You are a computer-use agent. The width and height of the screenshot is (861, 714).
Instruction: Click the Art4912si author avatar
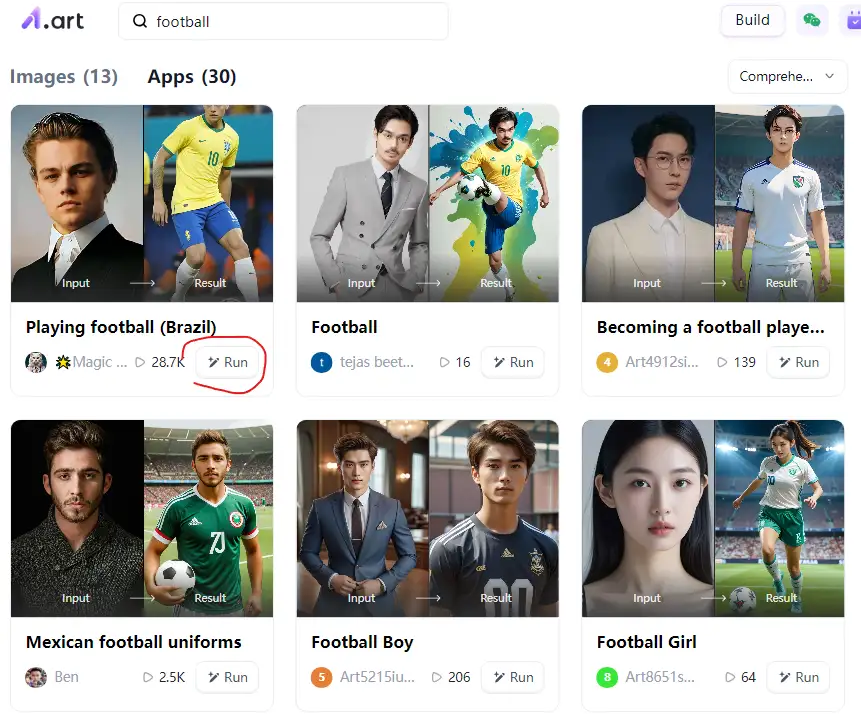pyautogui.click(x=607, y=362)
